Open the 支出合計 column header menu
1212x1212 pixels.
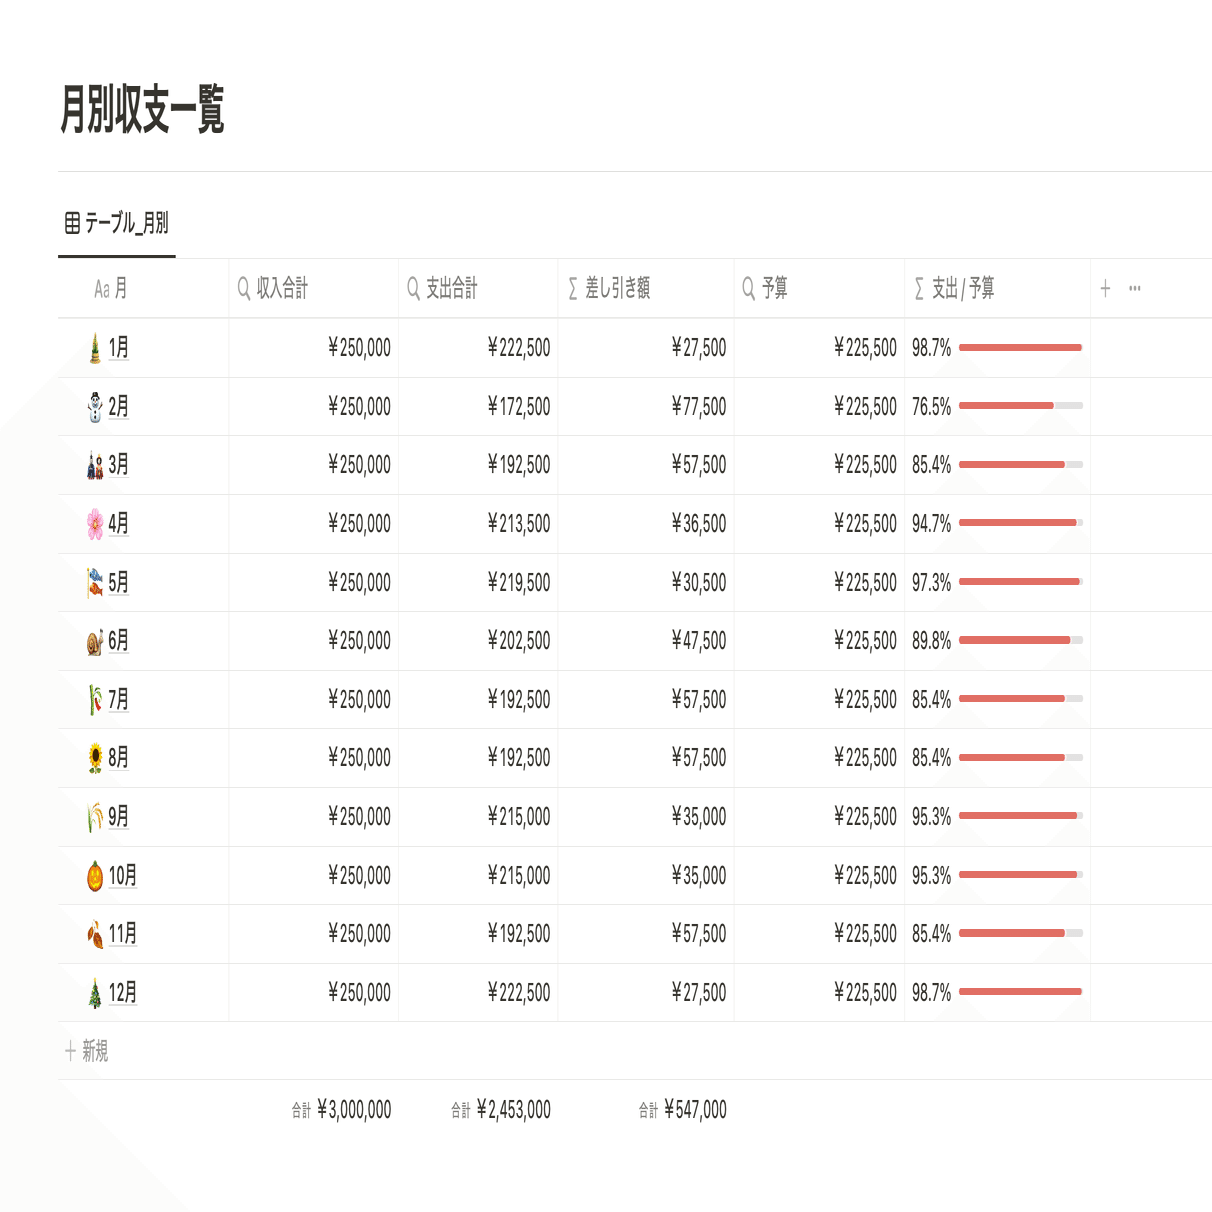[x=478, y=289]
